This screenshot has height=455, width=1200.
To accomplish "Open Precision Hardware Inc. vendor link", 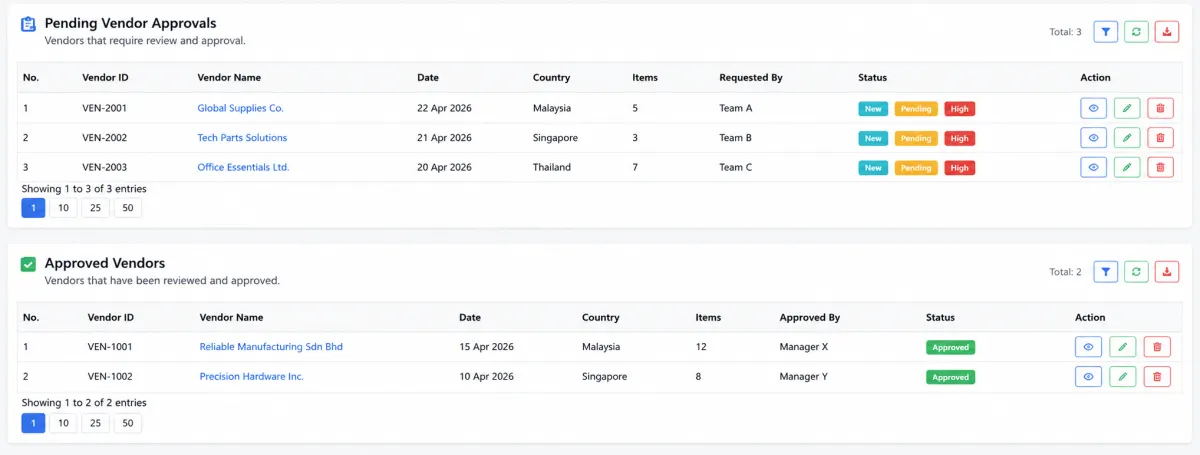I will point(252,377).
